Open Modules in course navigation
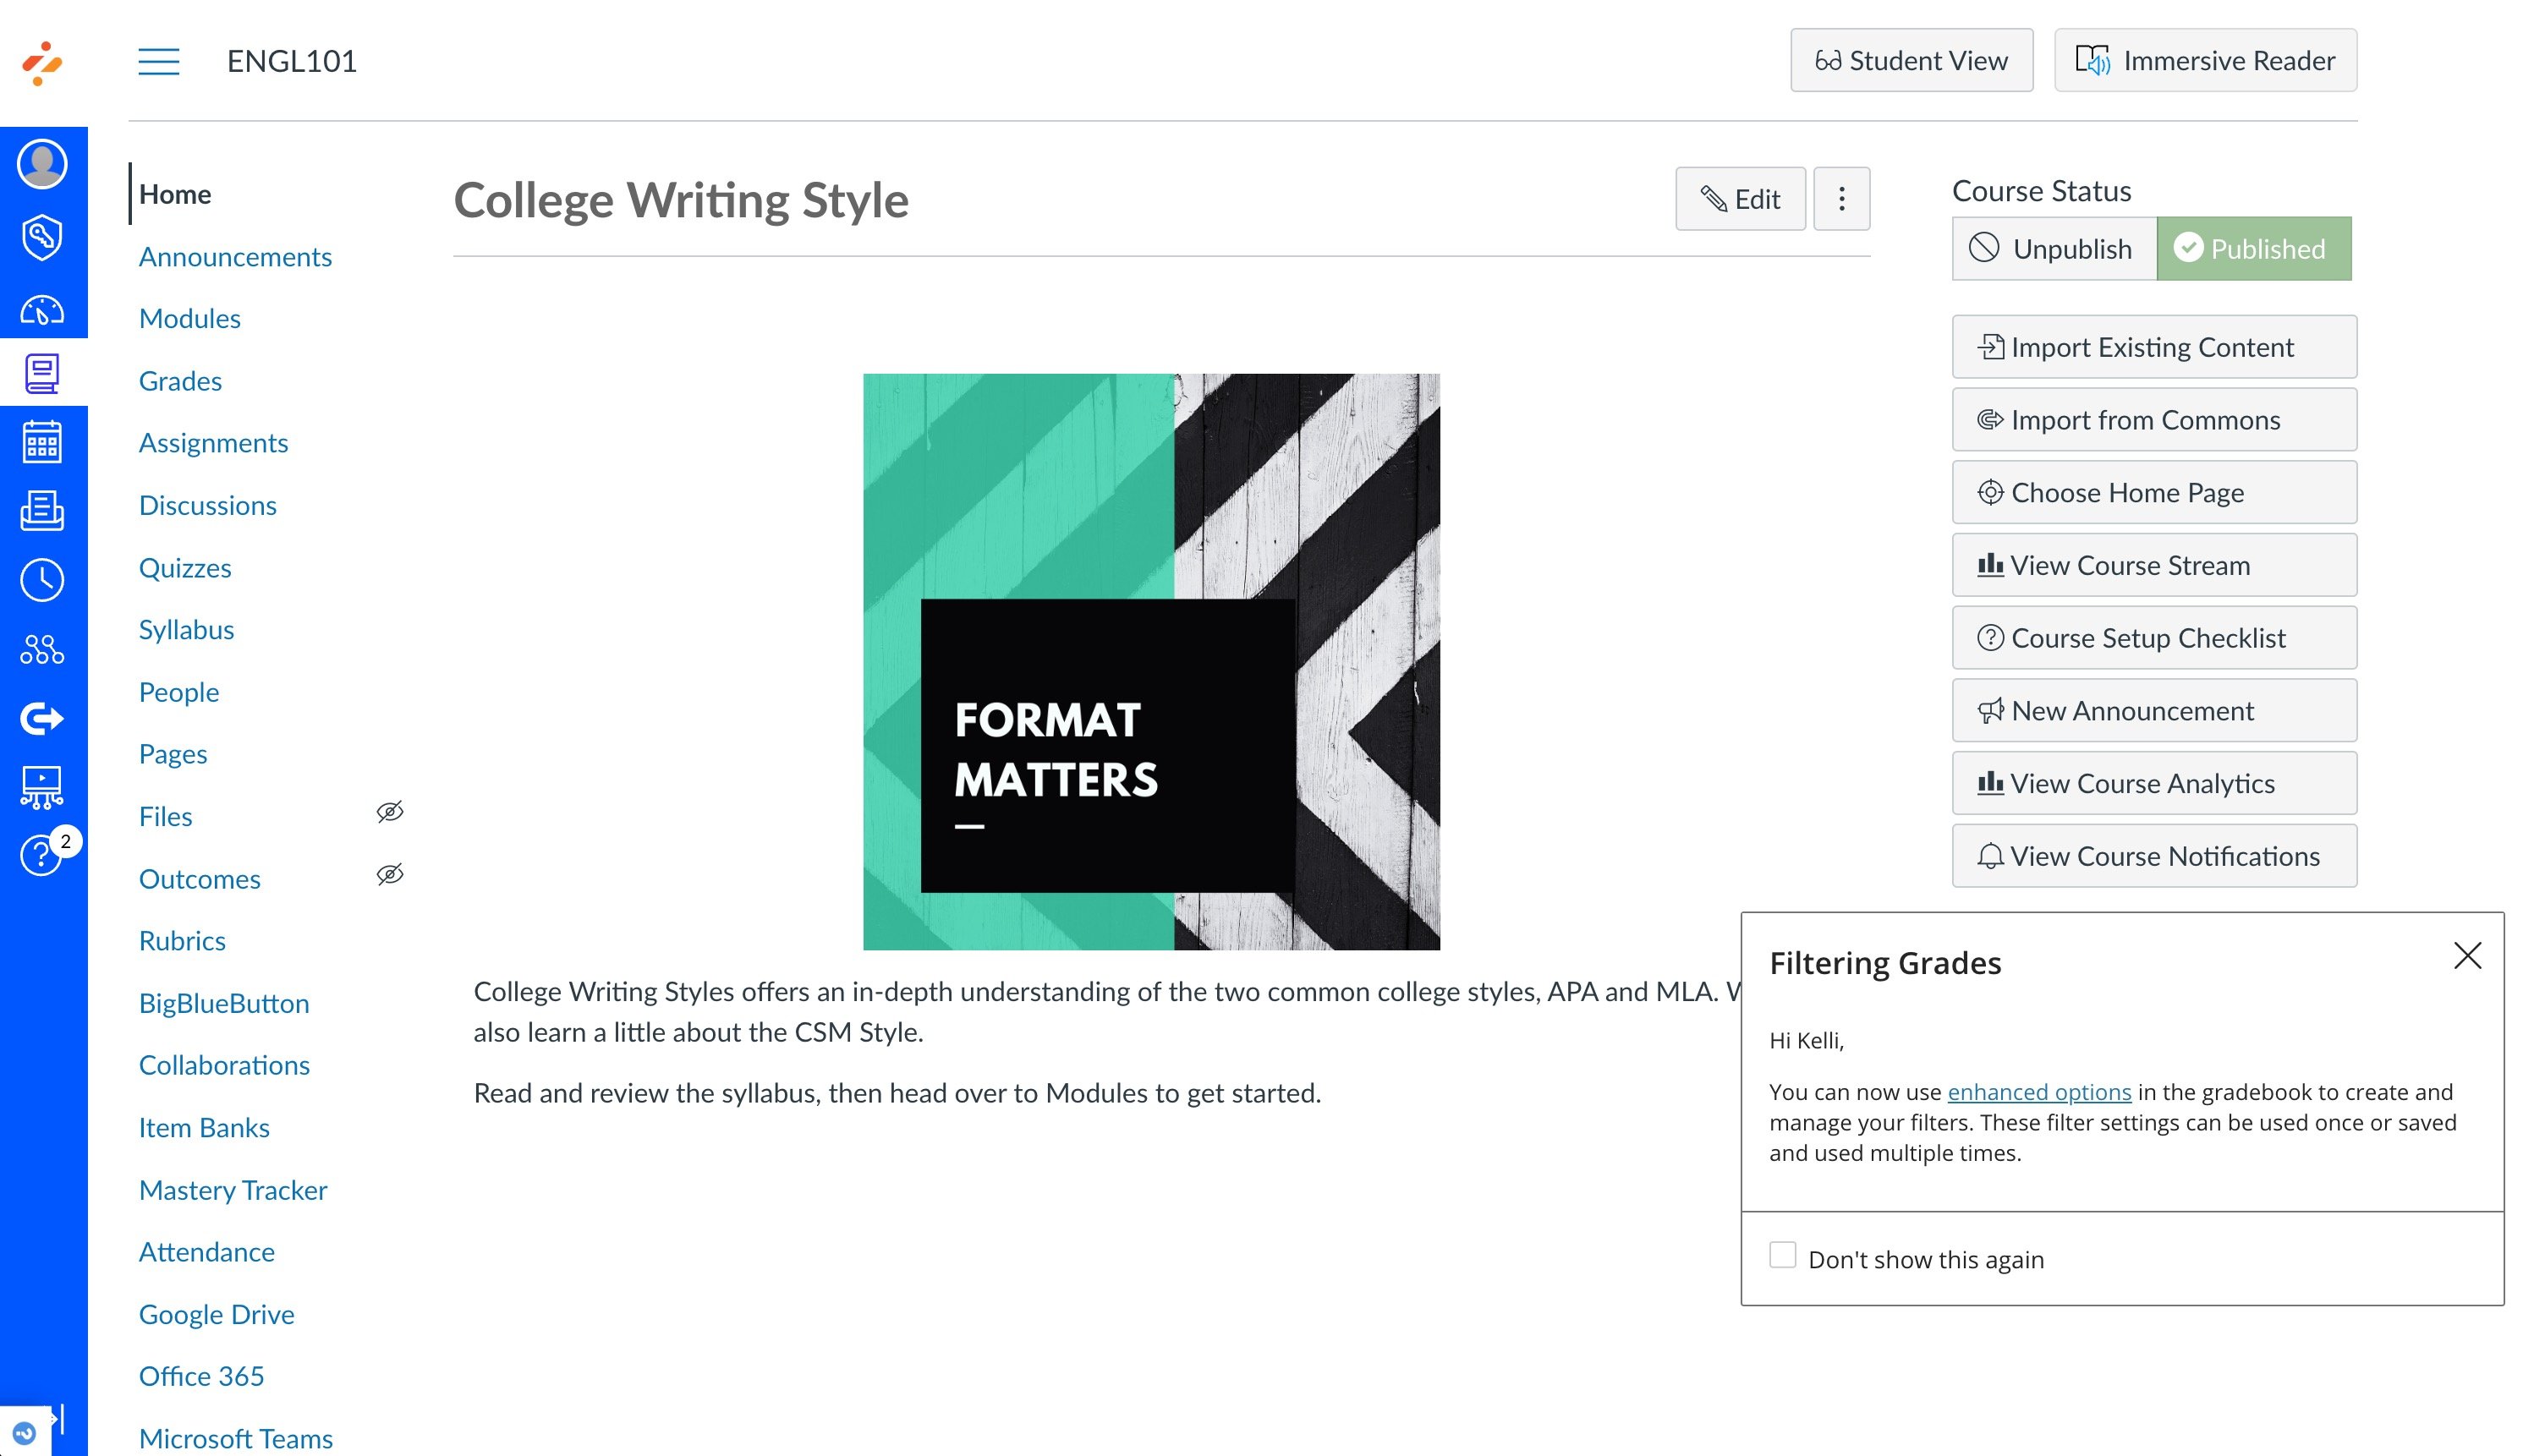The image size is (2534, 1456). coord(189,318)
